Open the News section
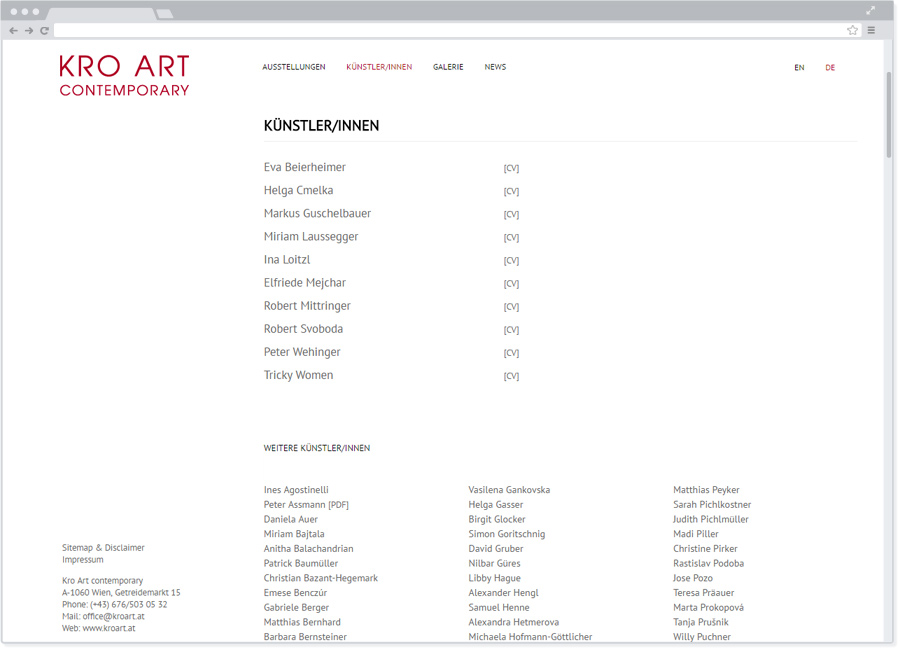Viewport: 900px width, 652px height. point(495,67)
